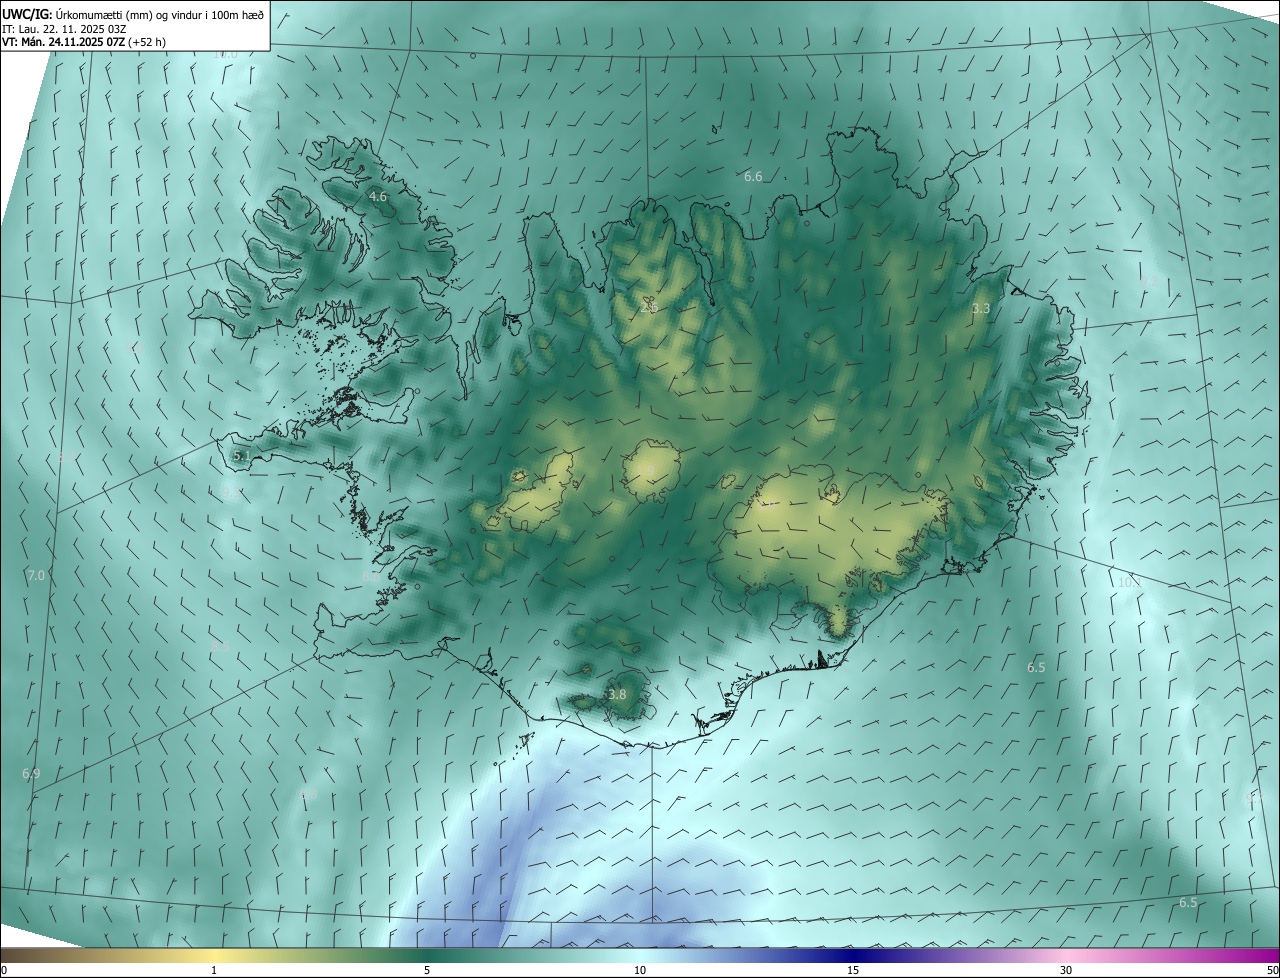Image resolution: width=1280 pixels, height=978 pixels.
Task: Click the 'VT: Mán. 24.11.2025 07Z' line
Action: [x=64, y=42]
